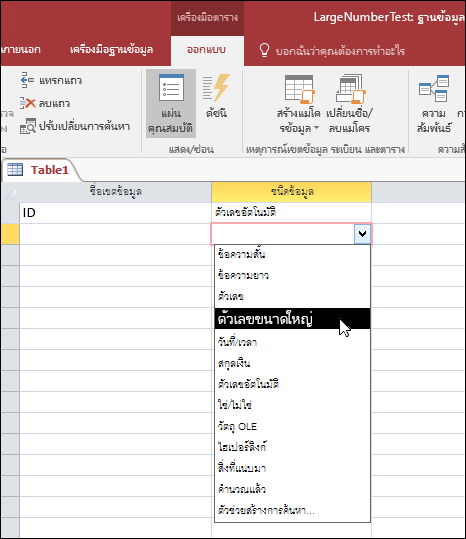Click the lightbulb Tell Me icon
Image resolution: width=466 pixels, height=539 pixels.
coord(264,50)
